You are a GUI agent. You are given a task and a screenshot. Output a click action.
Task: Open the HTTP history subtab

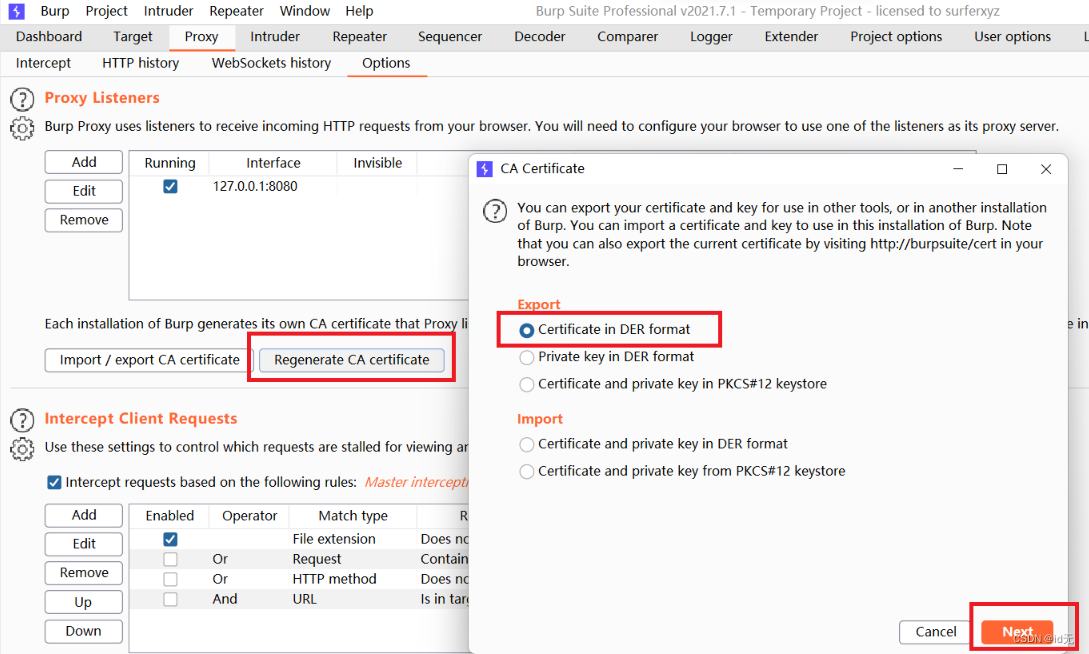(x=140, y=63)
